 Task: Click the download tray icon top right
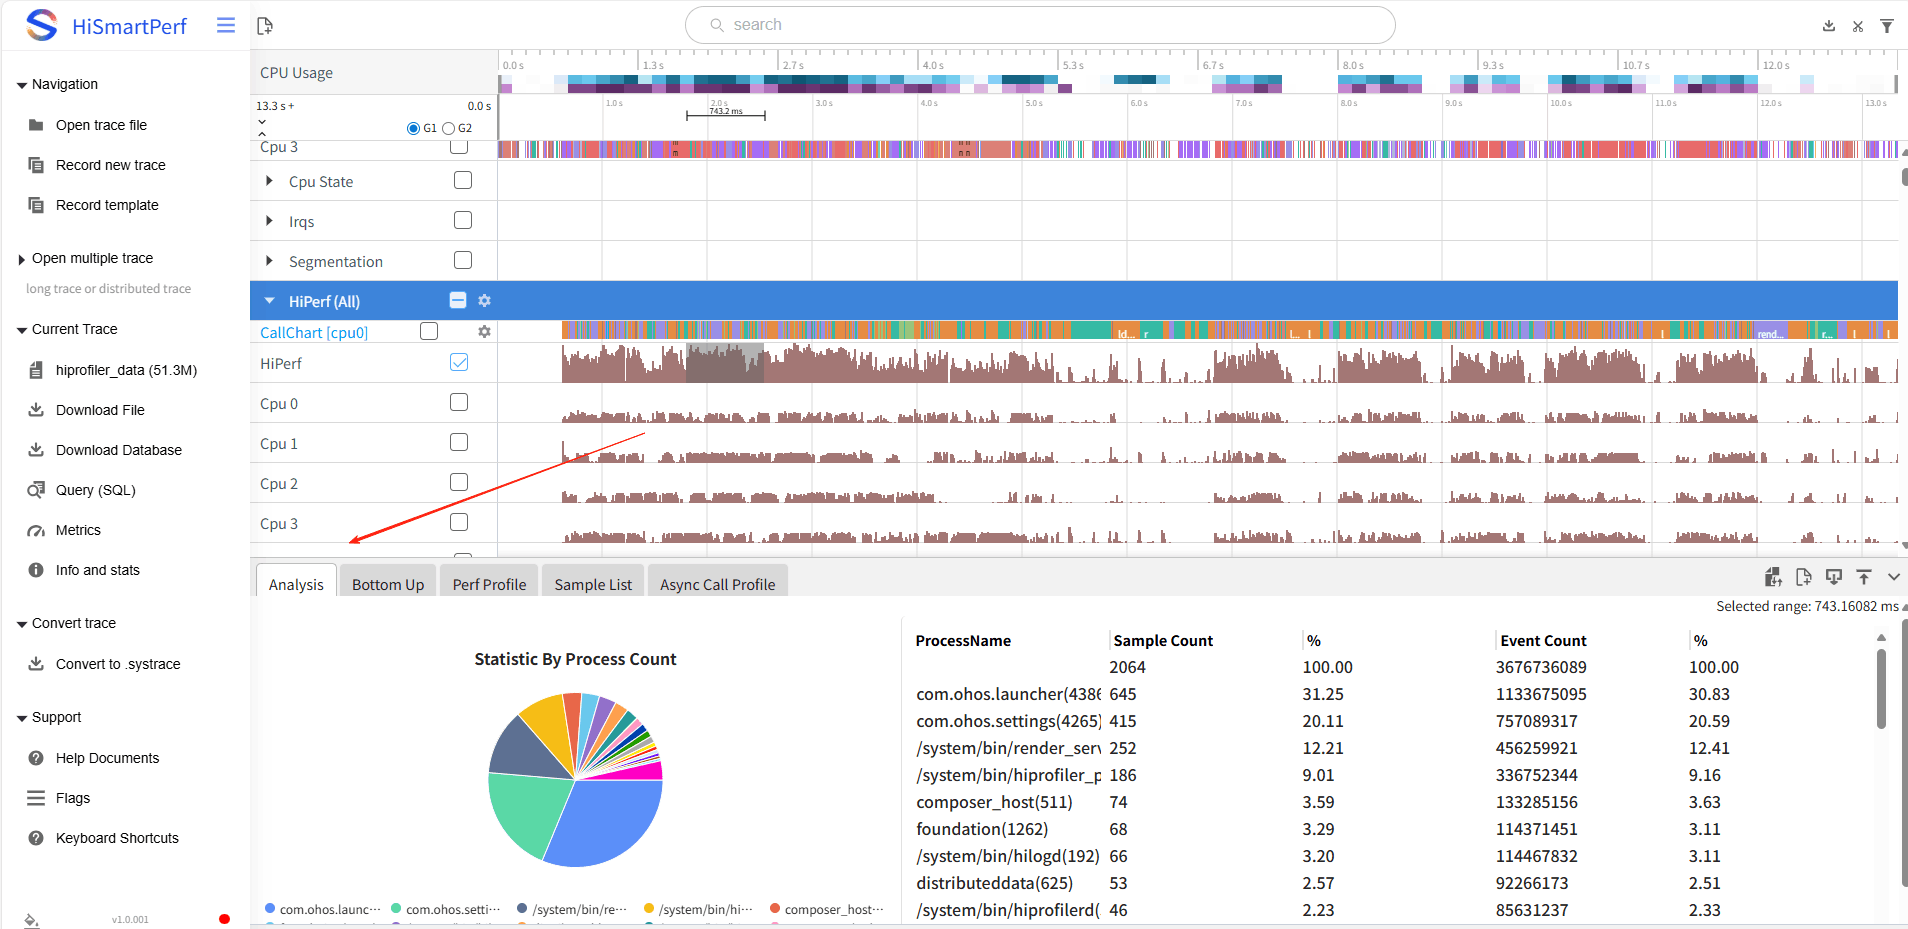coord(1829,26)
